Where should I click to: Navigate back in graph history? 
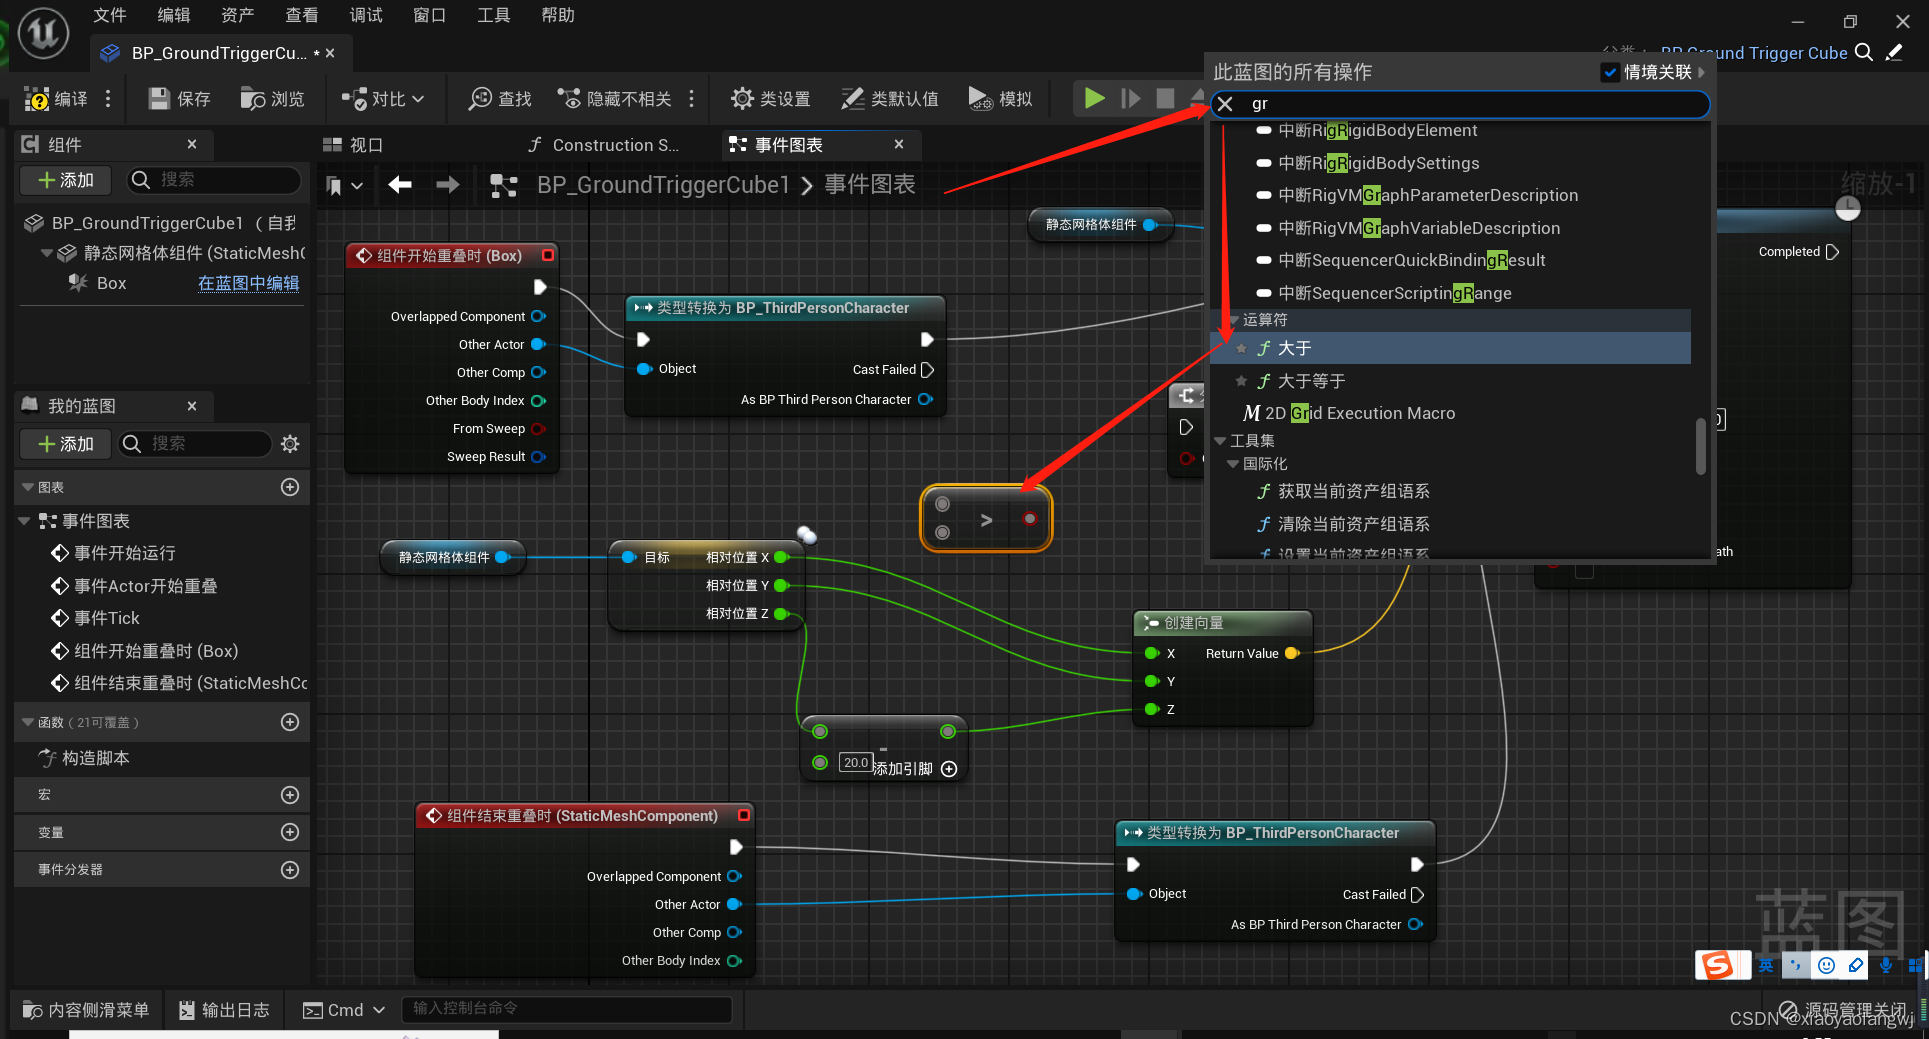(x=400, y=185)
